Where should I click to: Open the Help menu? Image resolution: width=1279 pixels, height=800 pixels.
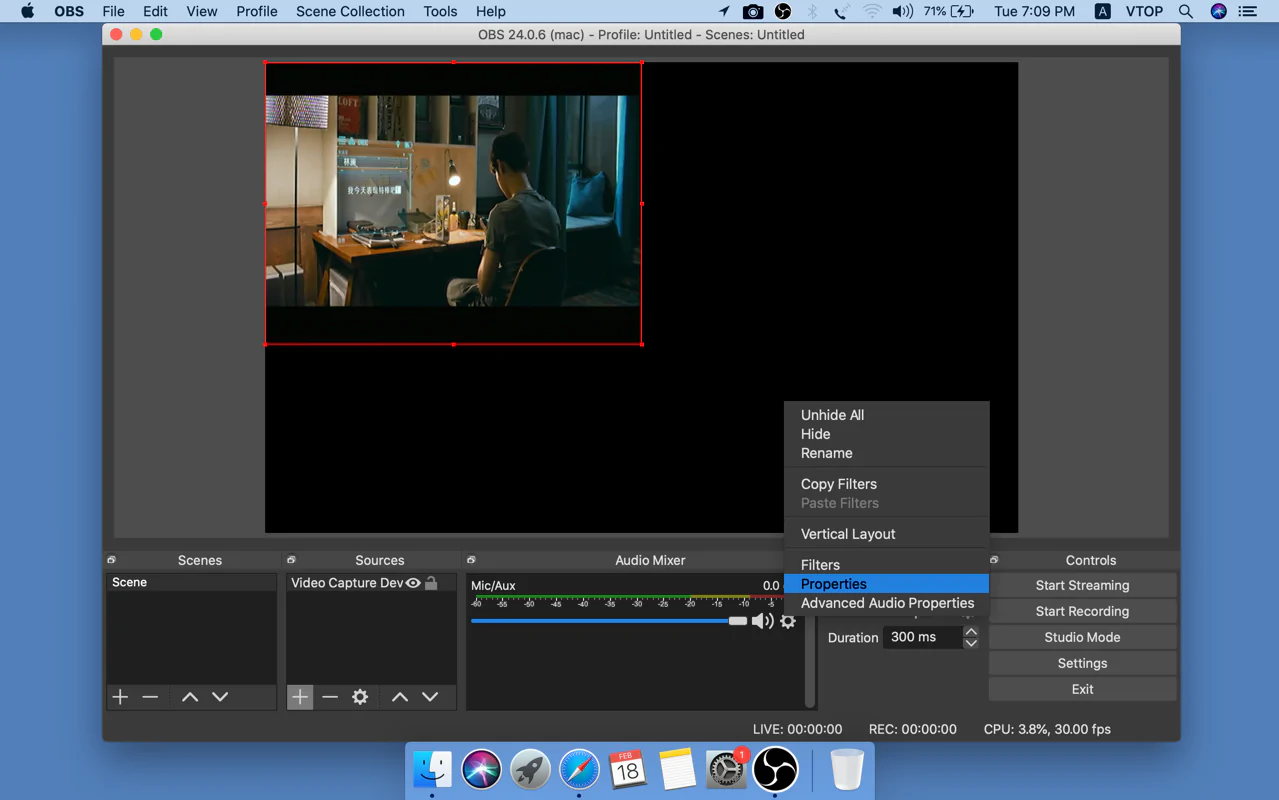[490, 11]
